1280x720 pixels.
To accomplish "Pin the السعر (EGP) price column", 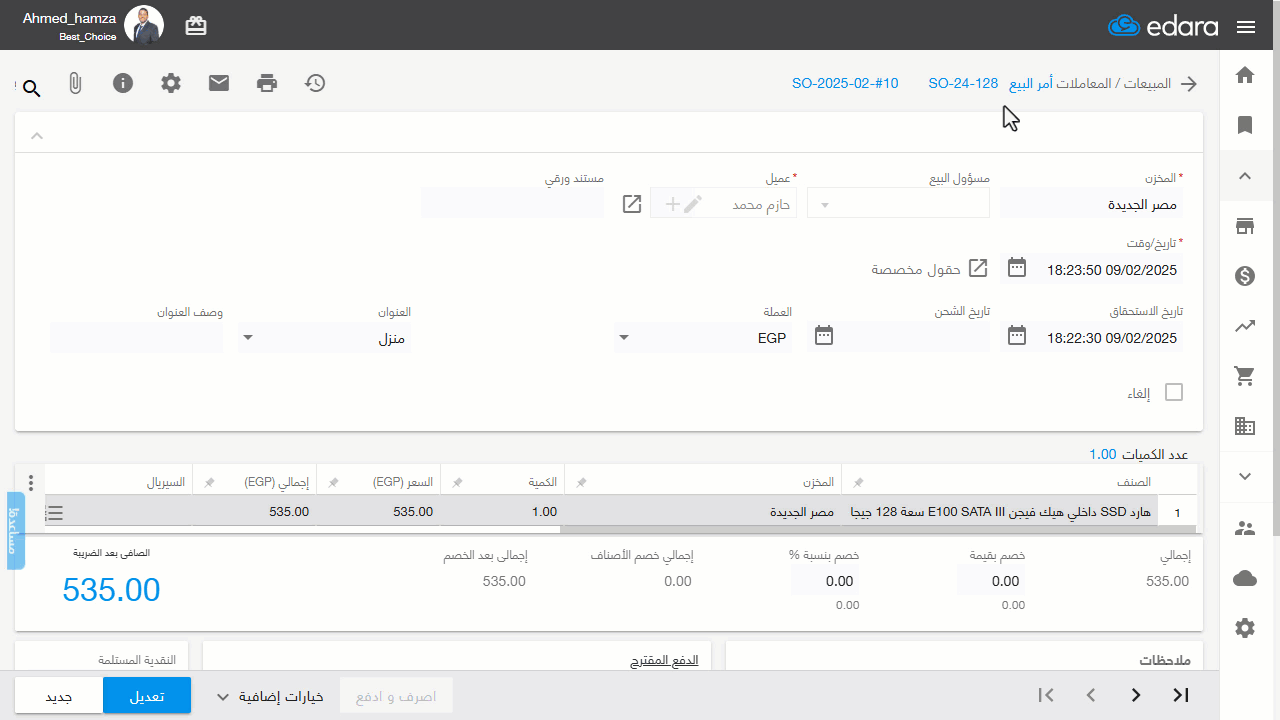I will (333, 482).
